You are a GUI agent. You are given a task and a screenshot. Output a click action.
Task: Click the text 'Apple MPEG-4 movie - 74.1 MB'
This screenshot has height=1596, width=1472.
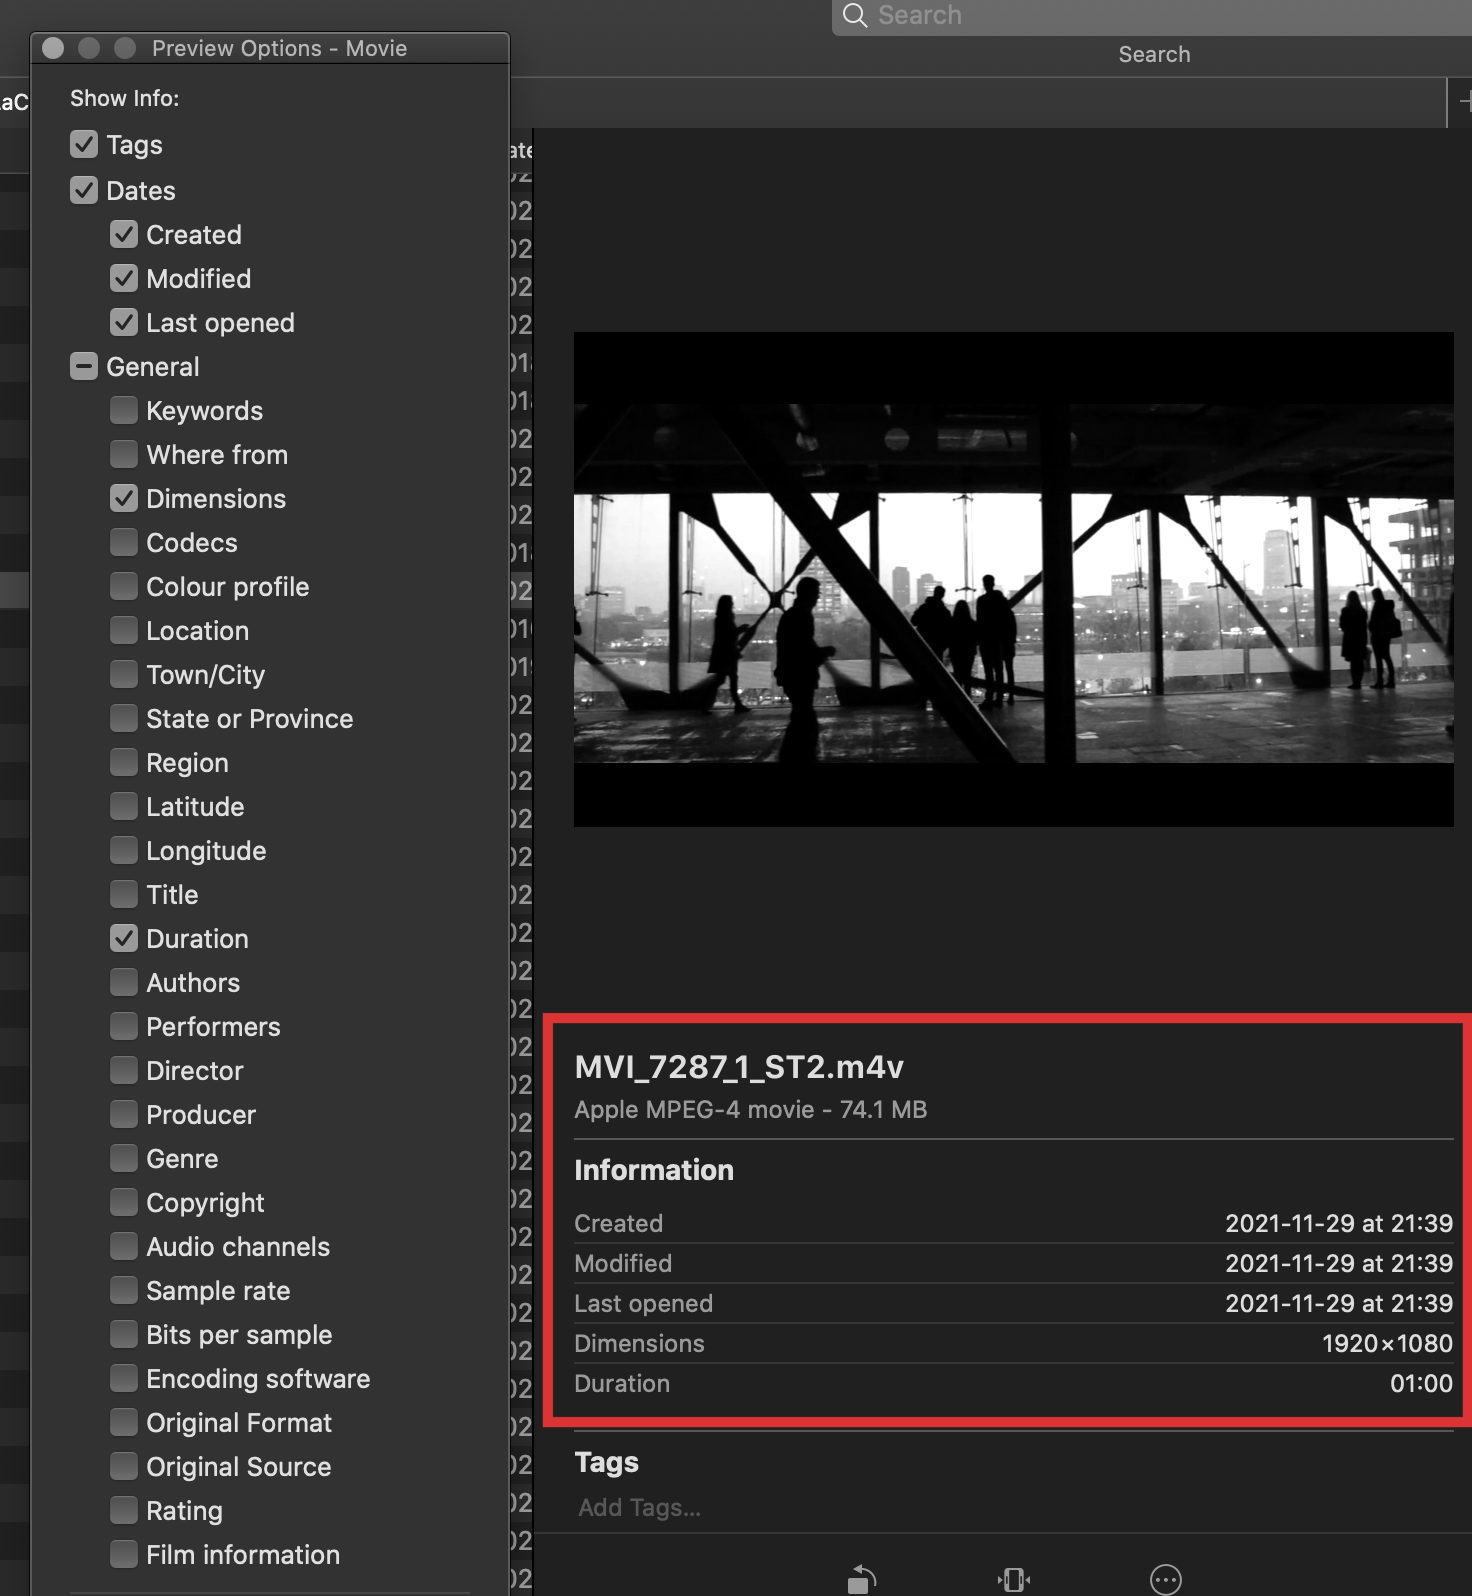pos(751,1110)
